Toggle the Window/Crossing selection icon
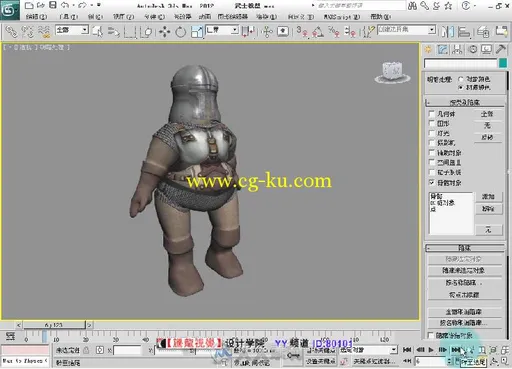 [x=146, y=32]
